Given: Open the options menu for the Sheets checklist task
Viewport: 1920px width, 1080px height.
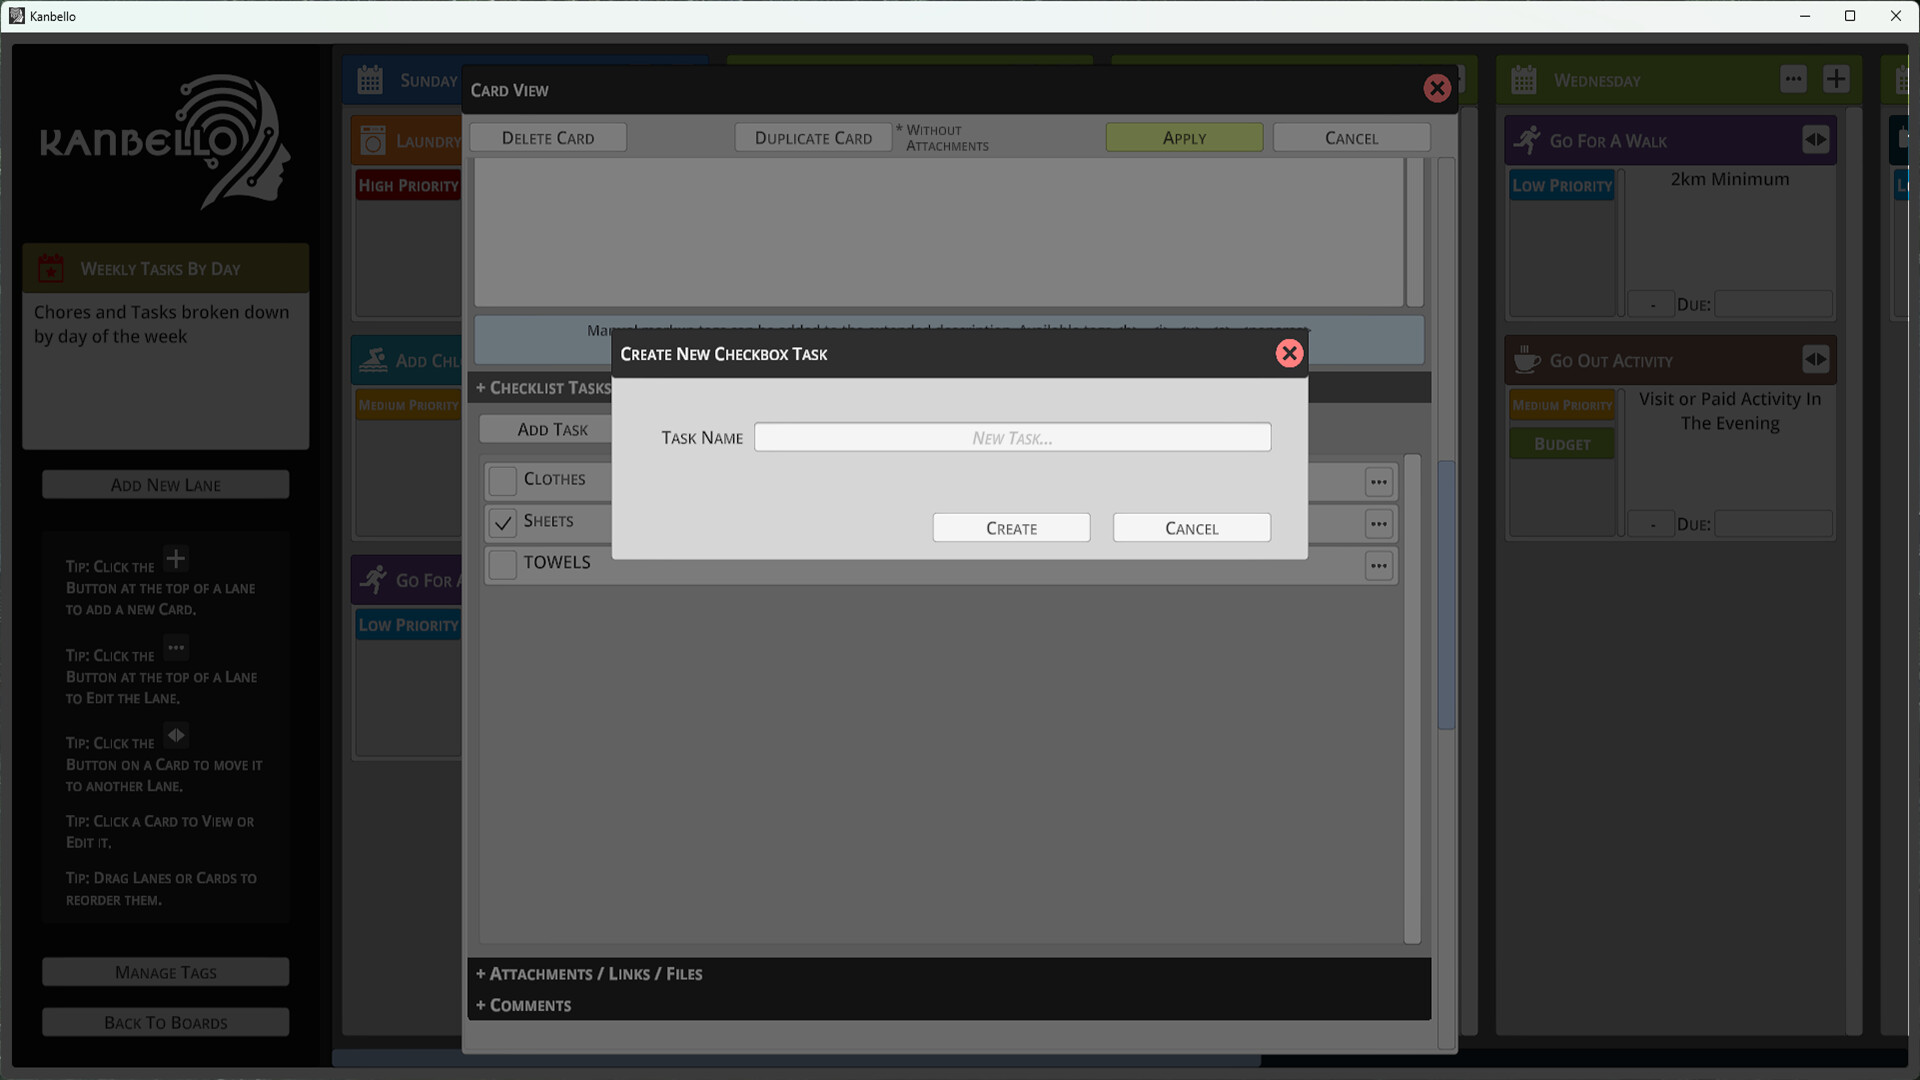Looking at the screenshot, I should pos(1379,523).
